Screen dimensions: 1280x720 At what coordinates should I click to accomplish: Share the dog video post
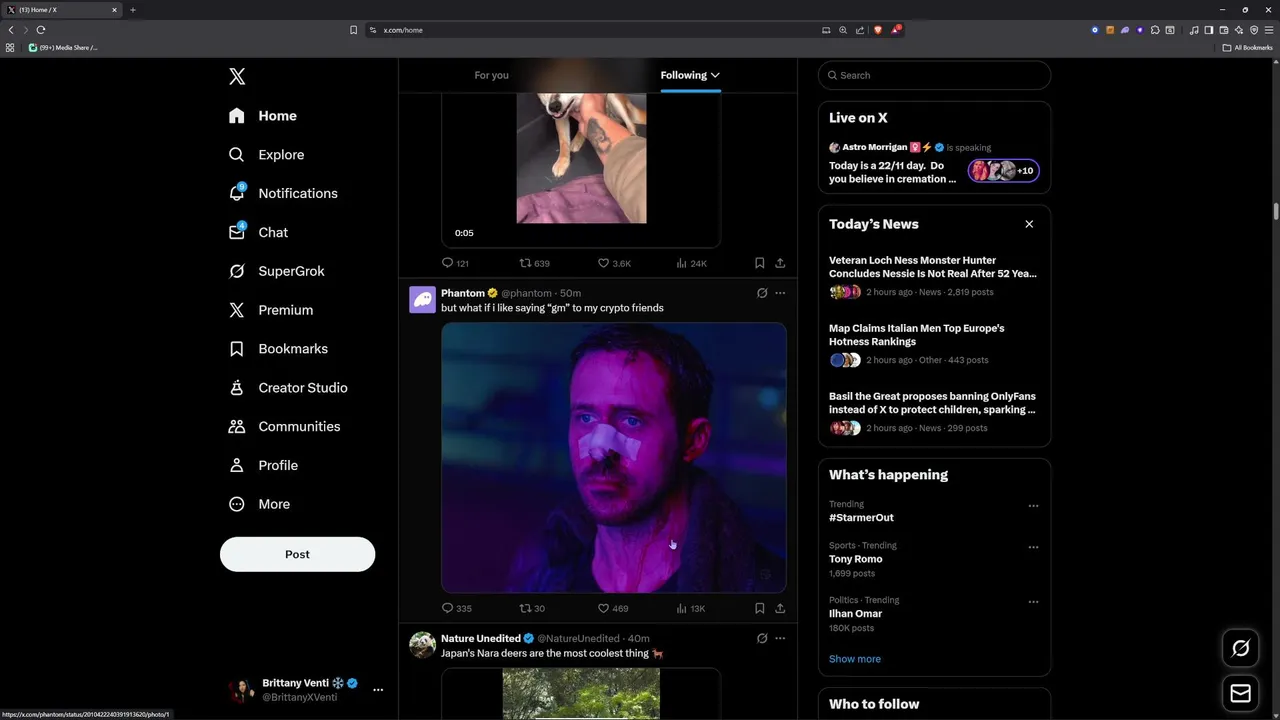780,263
